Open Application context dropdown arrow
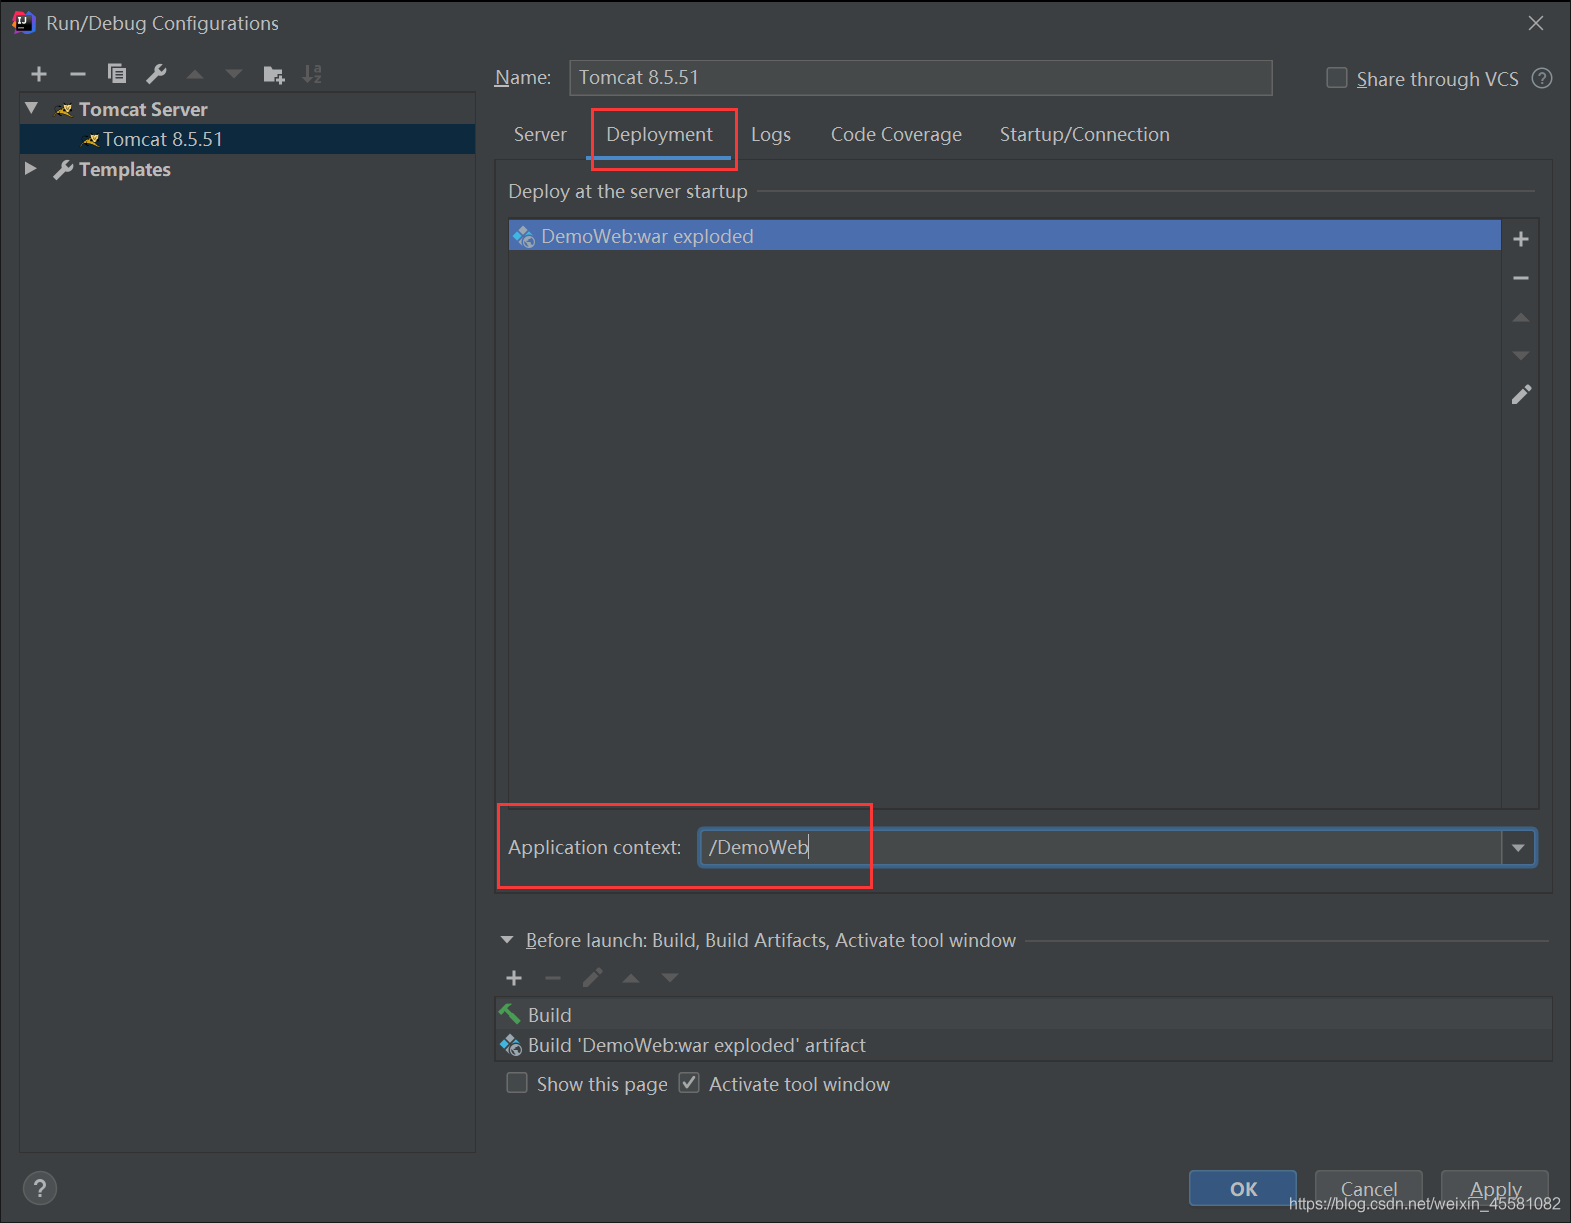The height and width of the screenshot is (1223, 1571). pos(1518,848)
